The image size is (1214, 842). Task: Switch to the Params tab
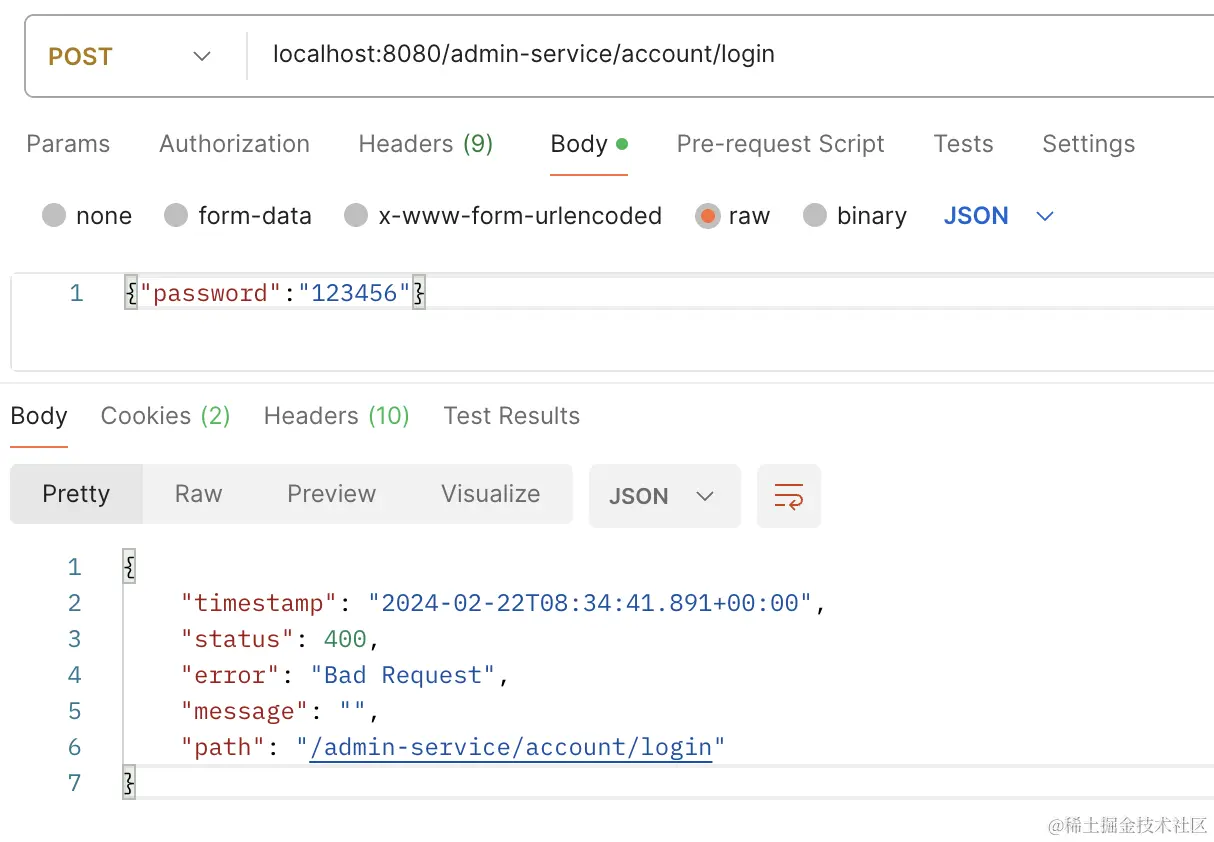(x=68, y=144)
